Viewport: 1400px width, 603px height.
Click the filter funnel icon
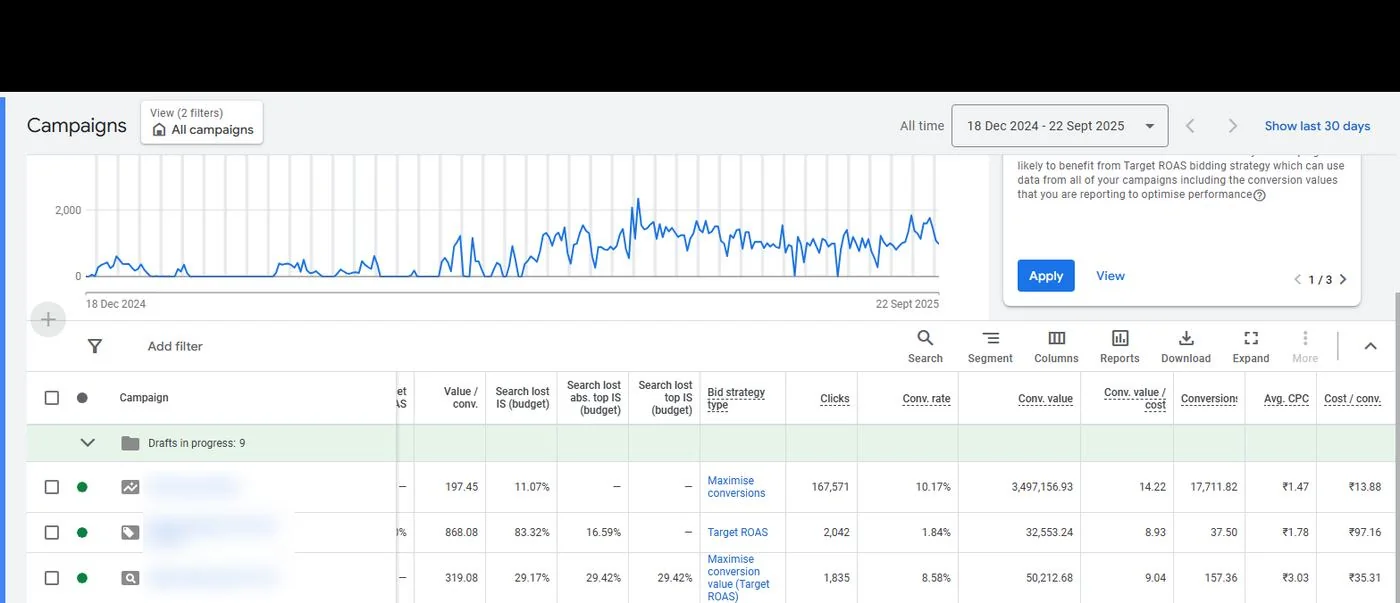95,346
